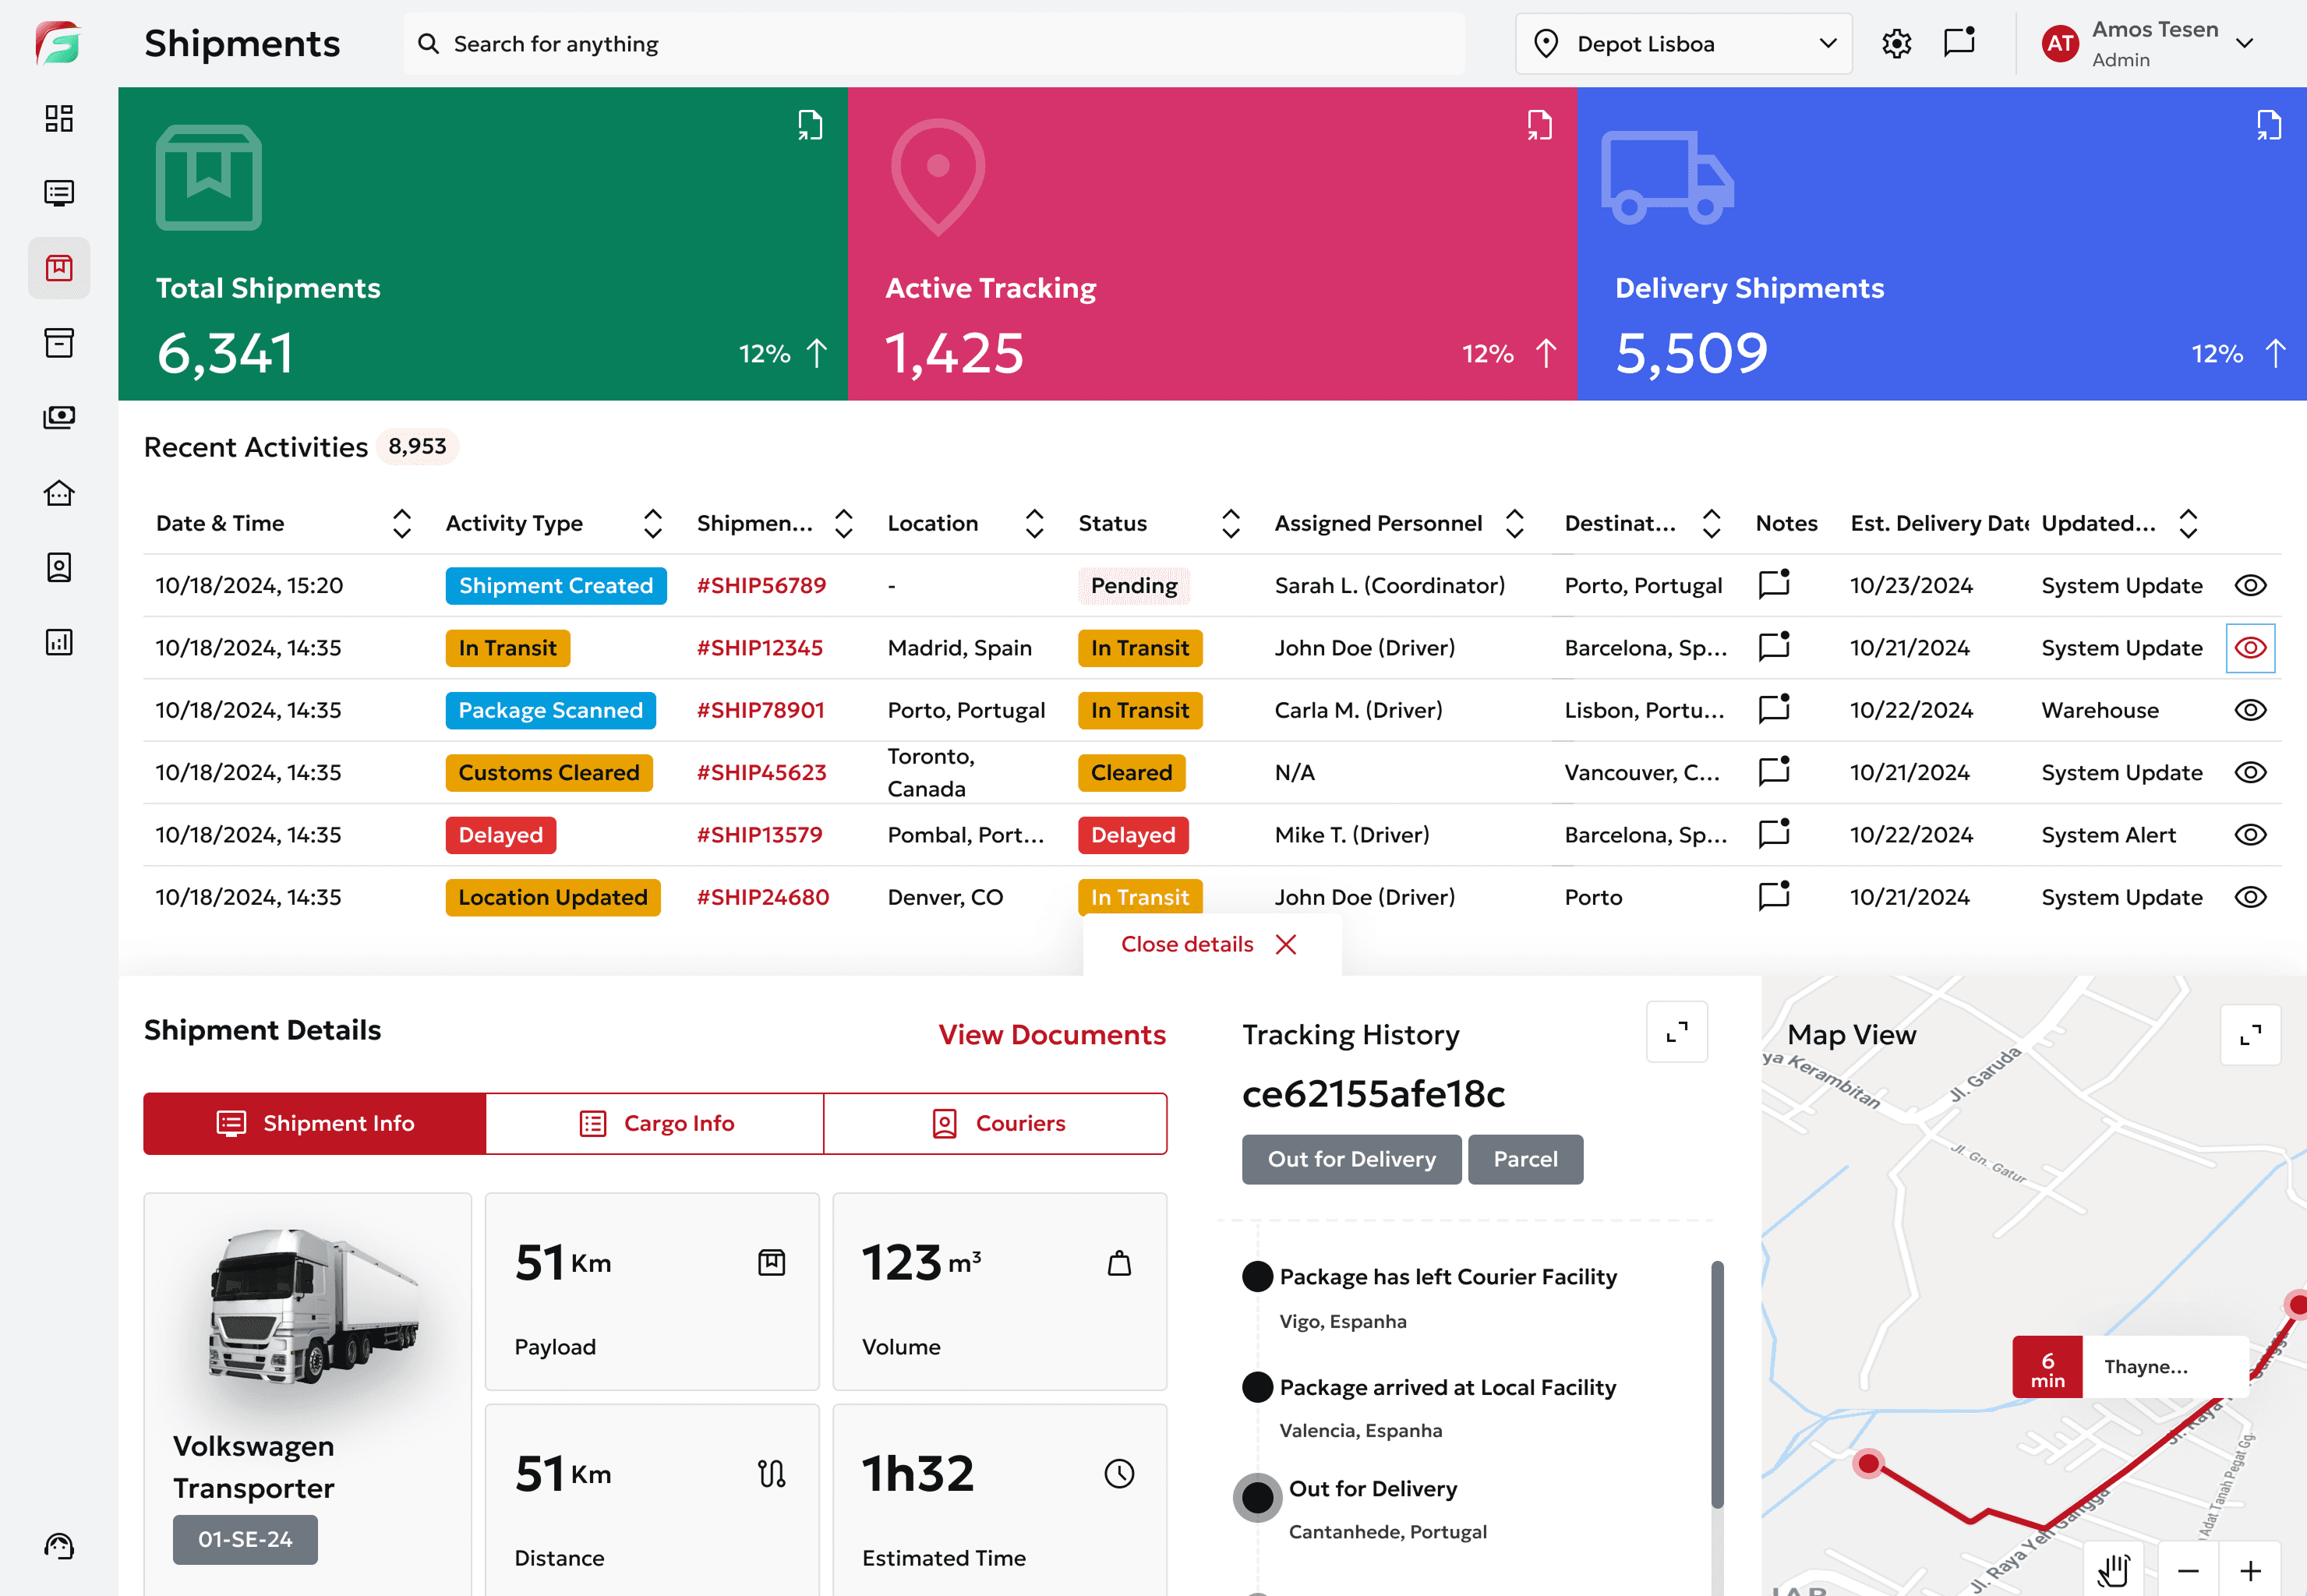Toggle details eye for Delayed #SHIP13579
This screenshot has height=1596, width=2307.
pyautogui.click(x=2250, y=835)
